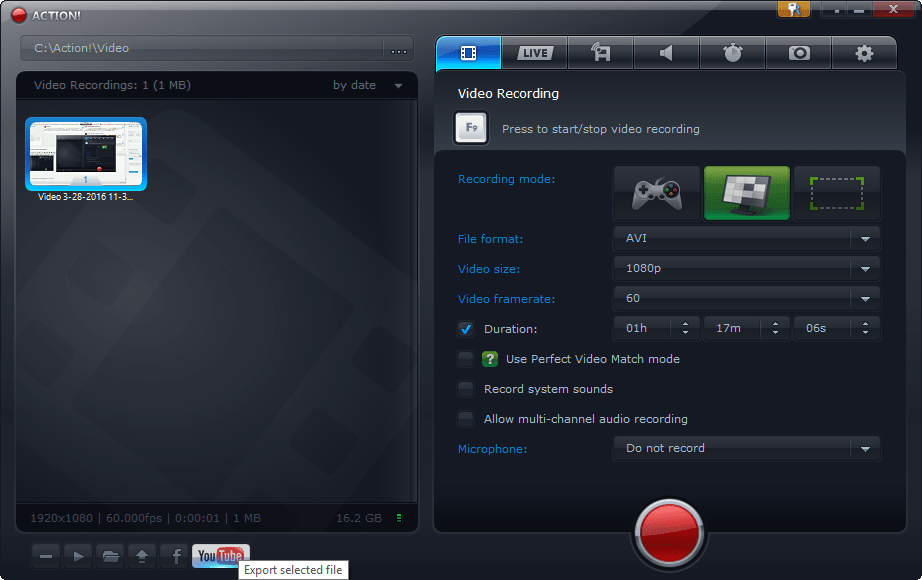The image size is (922, 580).
Task: Click the 0:00:01 video length status text
Action: (x=197, y=518)
